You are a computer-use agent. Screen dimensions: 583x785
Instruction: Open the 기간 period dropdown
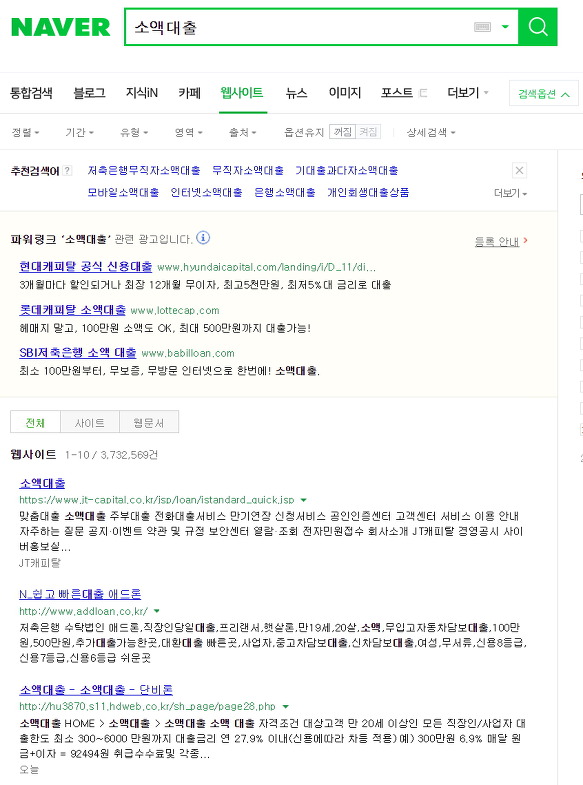79,133
